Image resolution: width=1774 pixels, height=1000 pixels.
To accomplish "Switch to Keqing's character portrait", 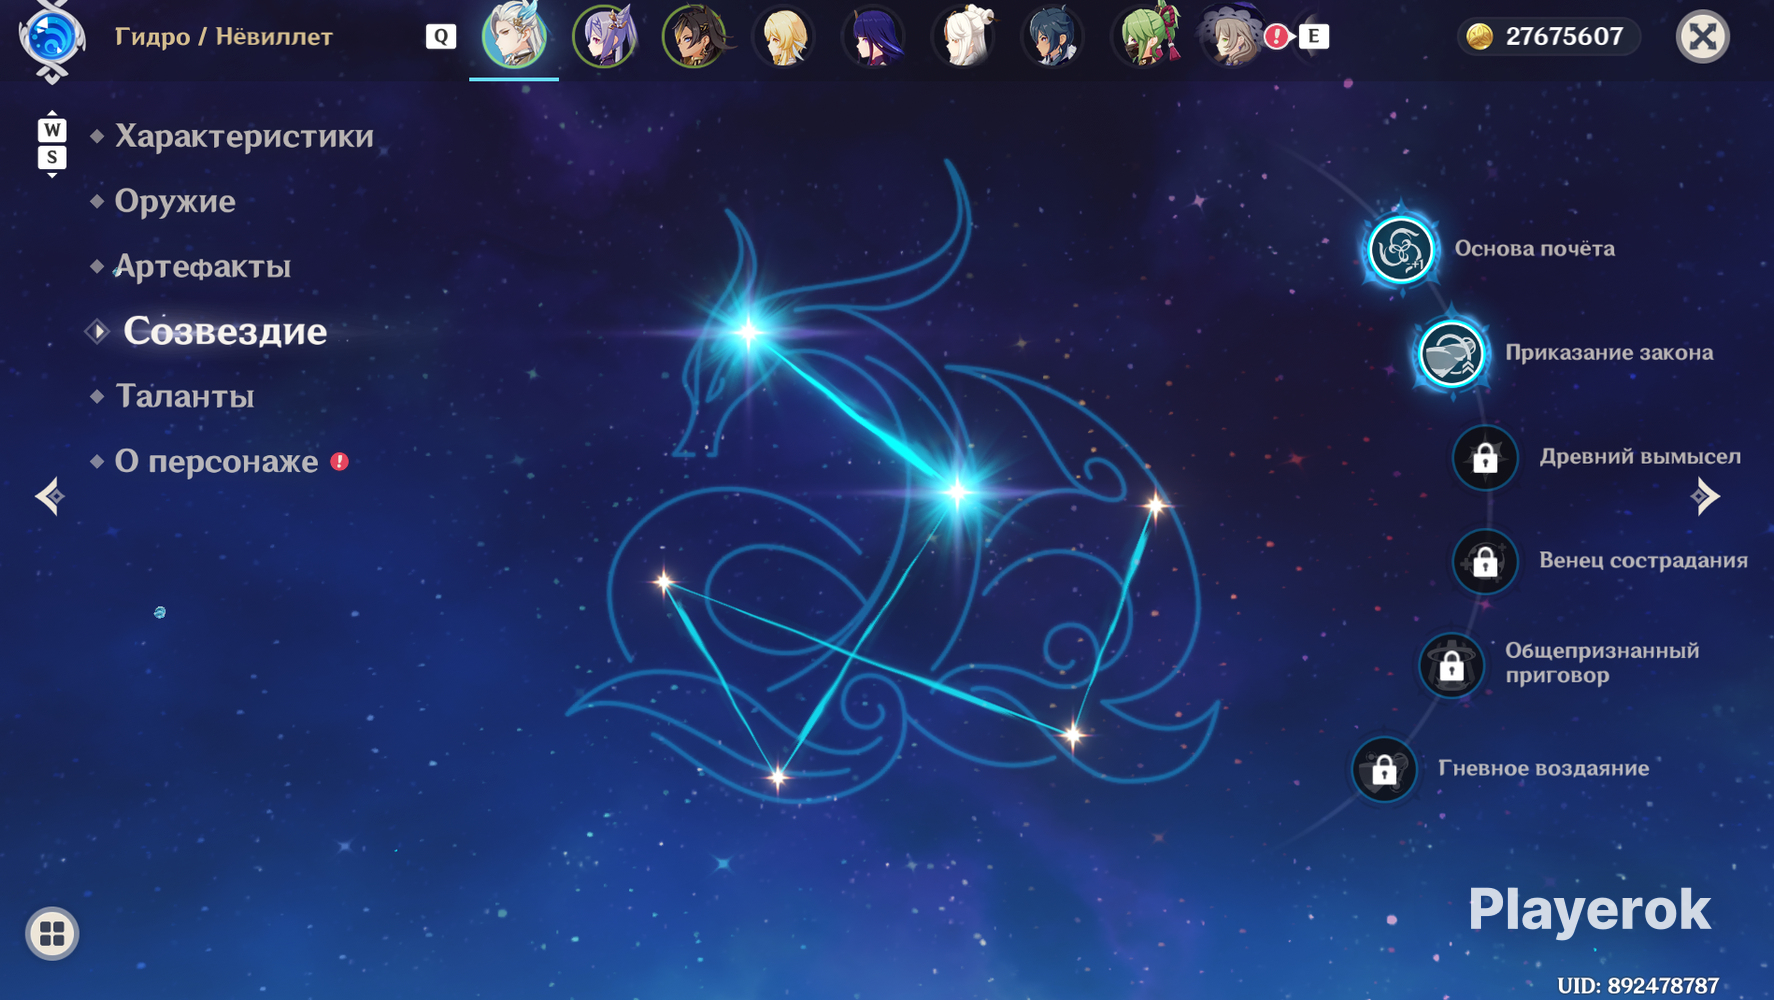I will [x=604, y=37].
